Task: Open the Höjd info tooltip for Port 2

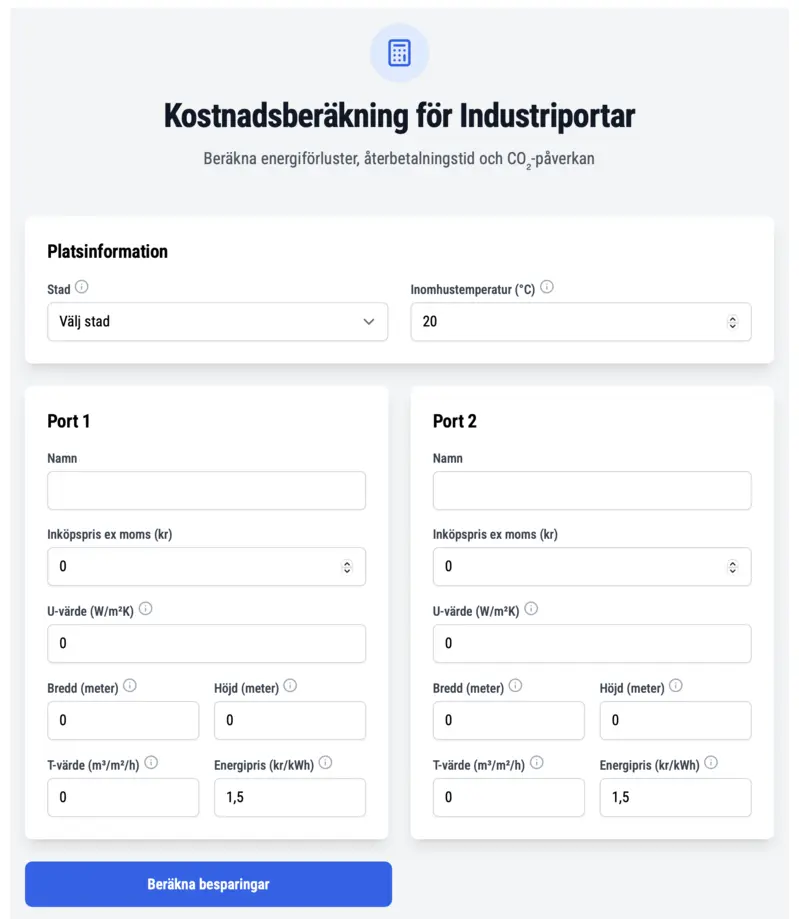Action: (x=675, y=685)
